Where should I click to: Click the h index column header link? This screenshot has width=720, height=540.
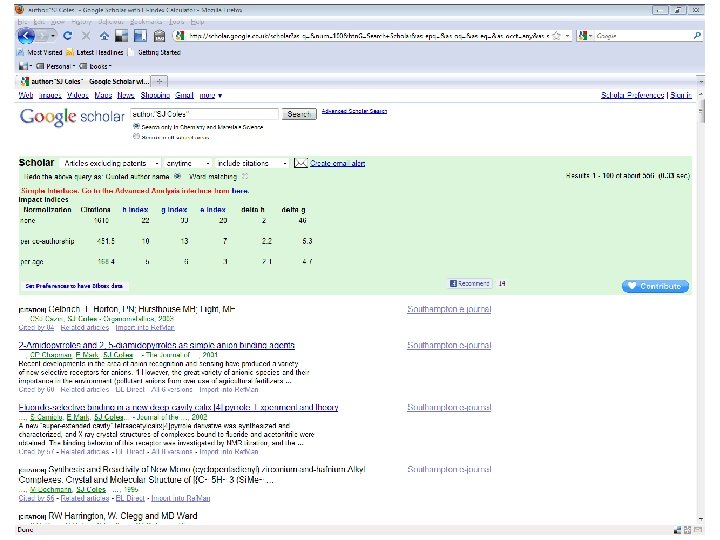(135, 209)
